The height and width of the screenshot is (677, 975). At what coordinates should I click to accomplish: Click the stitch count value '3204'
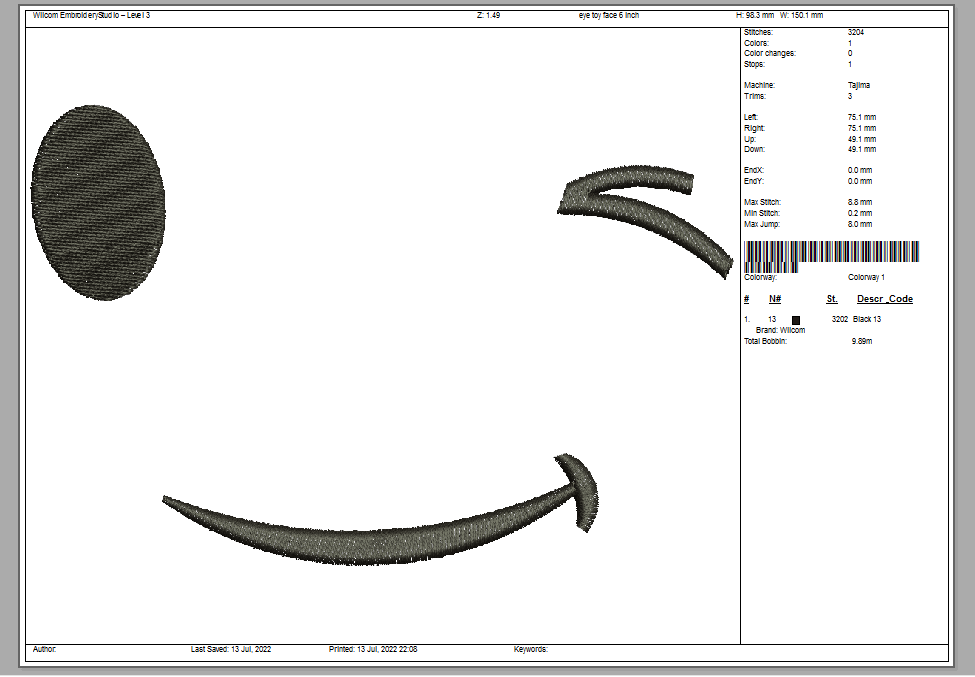coord(856,32)
